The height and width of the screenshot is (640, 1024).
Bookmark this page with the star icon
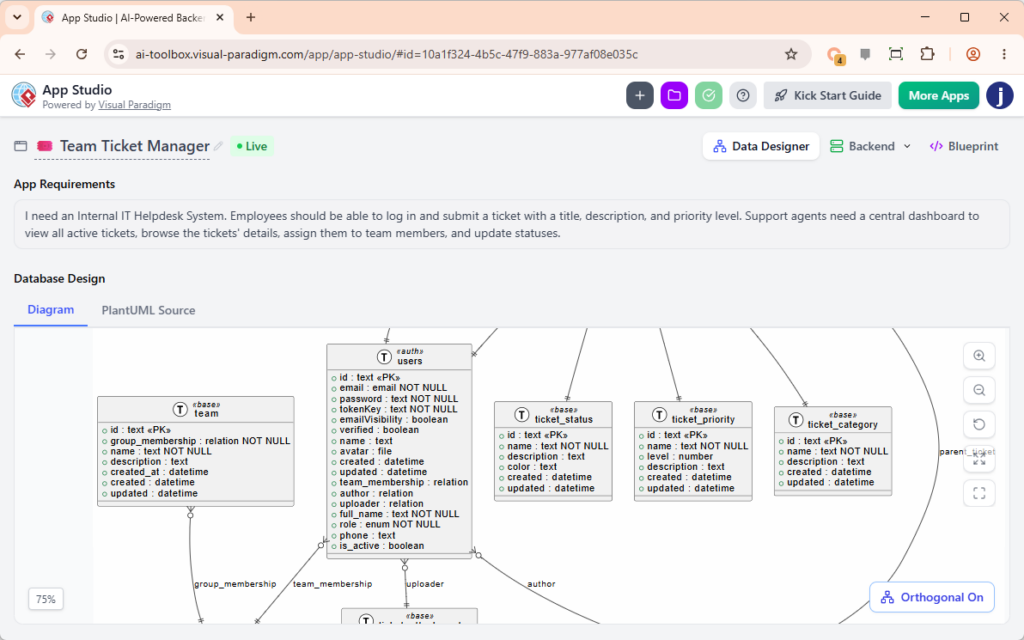pyautogui.click(x=791, y=54)
